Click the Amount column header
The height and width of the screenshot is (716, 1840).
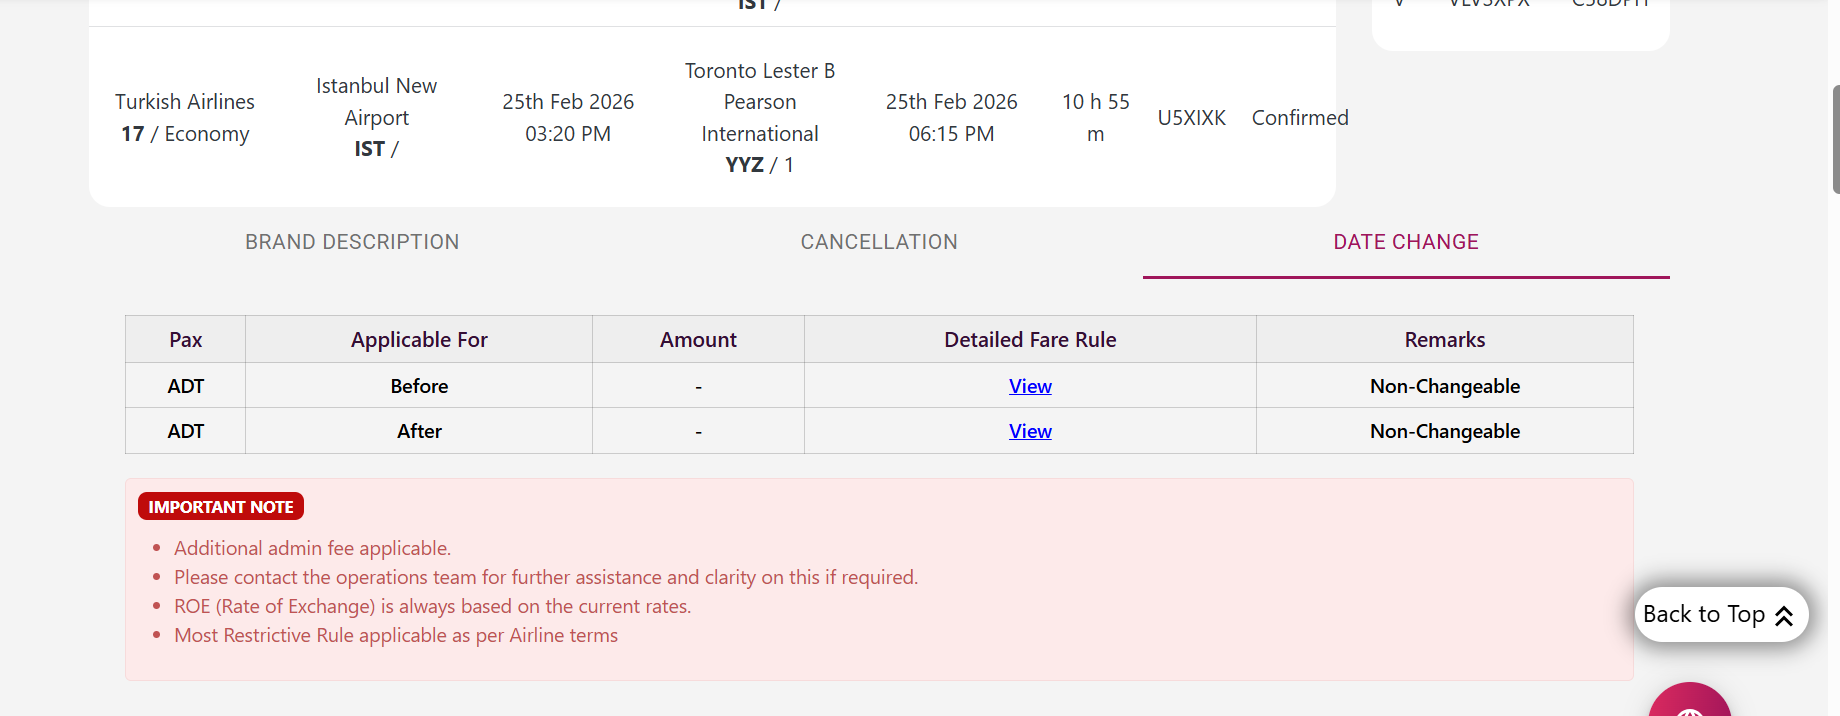(698, 340)
